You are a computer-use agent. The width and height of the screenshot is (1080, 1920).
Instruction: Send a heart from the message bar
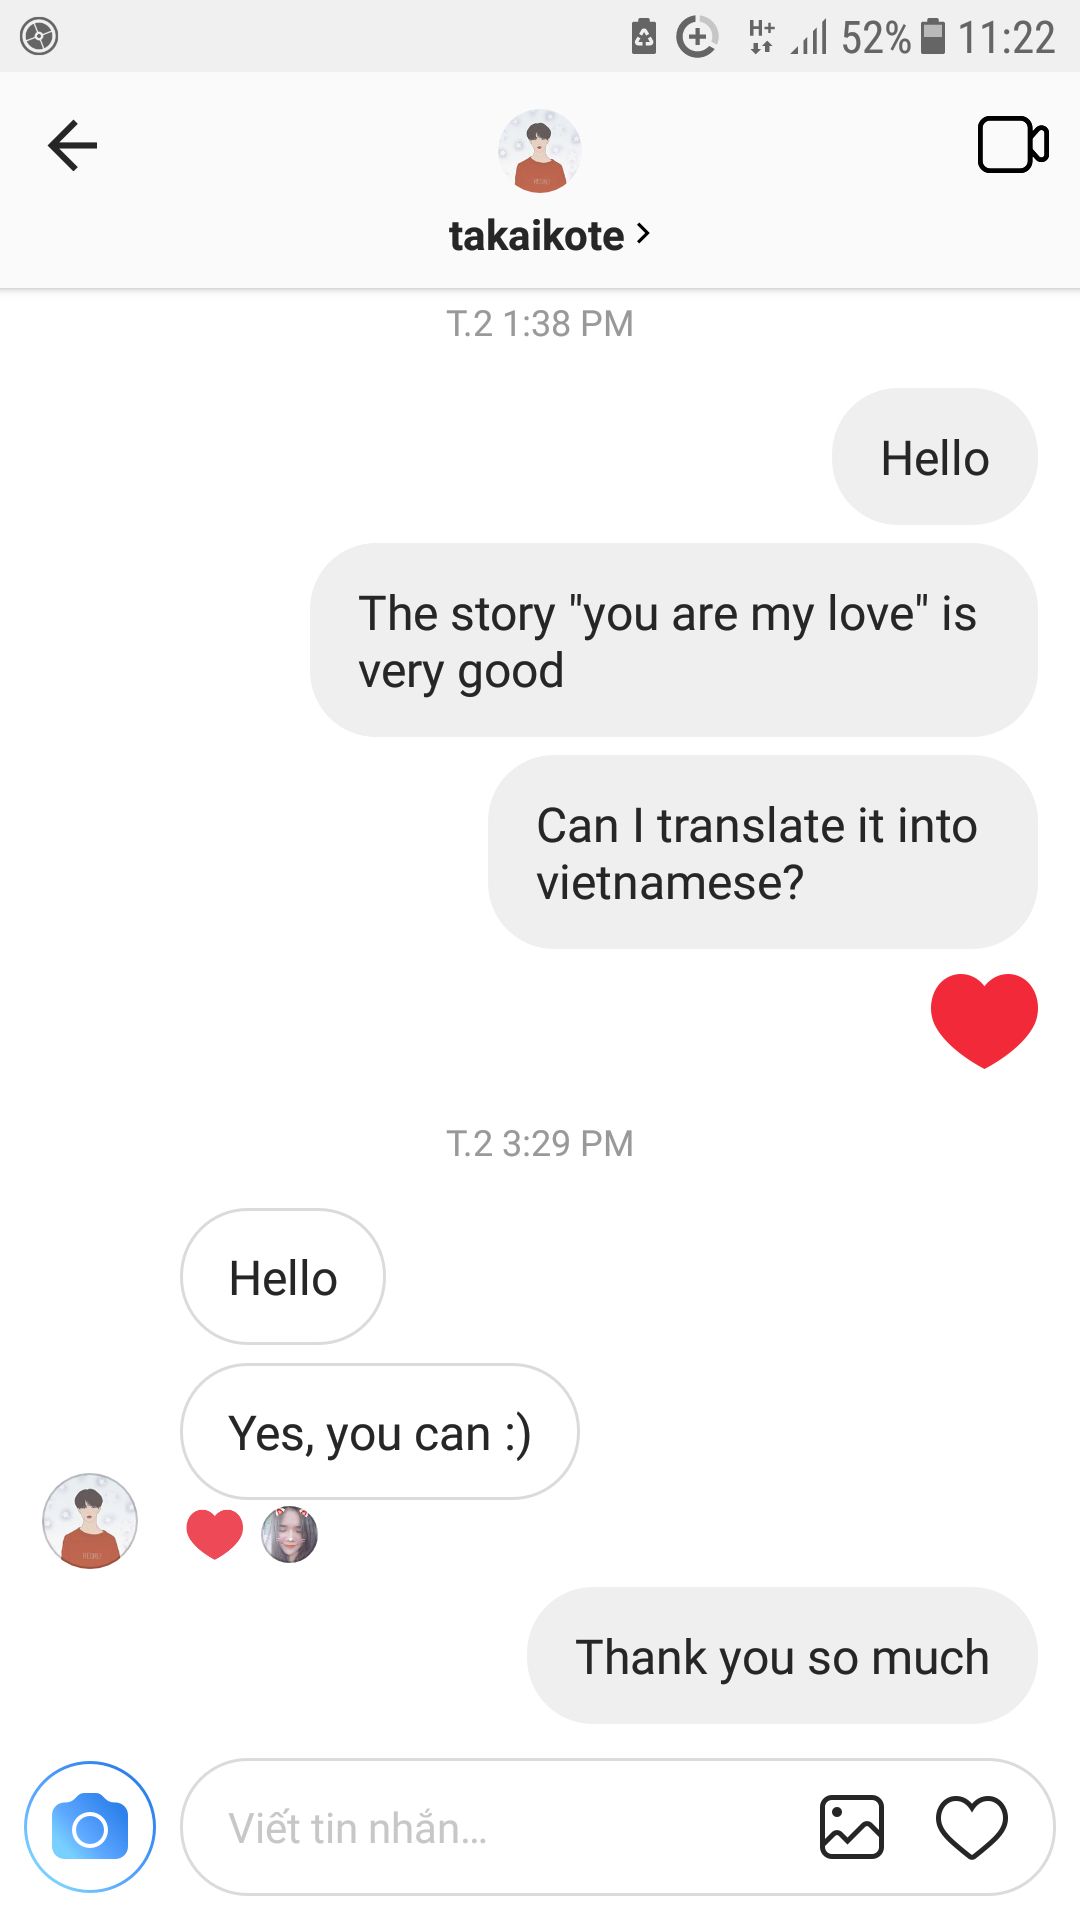click(971, 1828)
